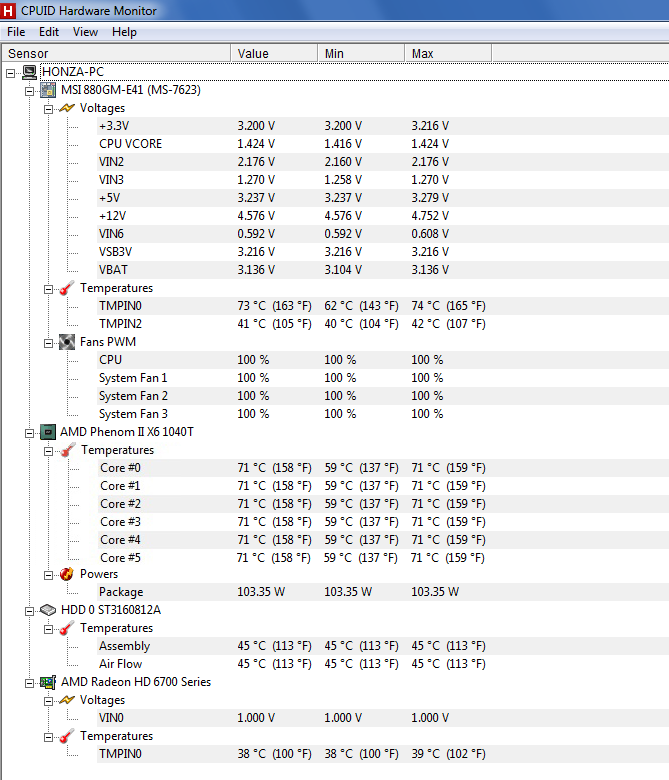Select the VIN0 voltage row
The image size is (669, 780).
click(383, 718)
